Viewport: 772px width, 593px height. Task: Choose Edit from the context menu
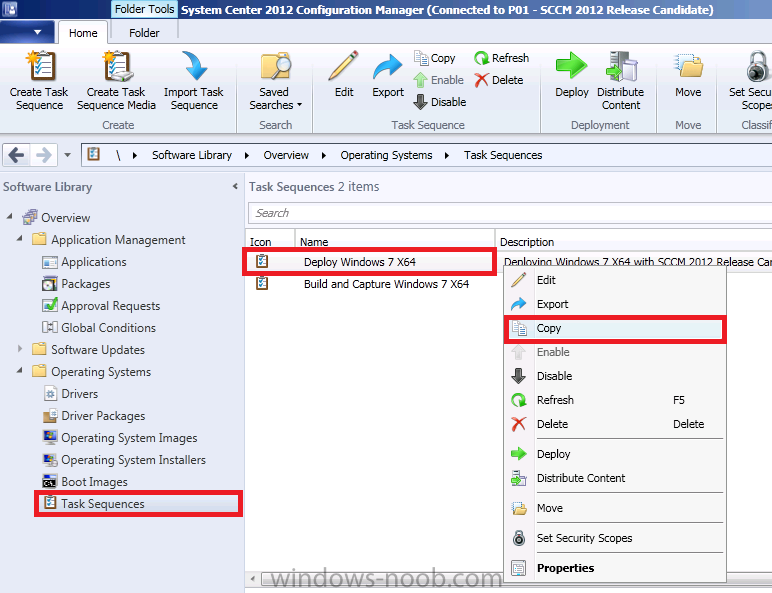pos(614,280)
